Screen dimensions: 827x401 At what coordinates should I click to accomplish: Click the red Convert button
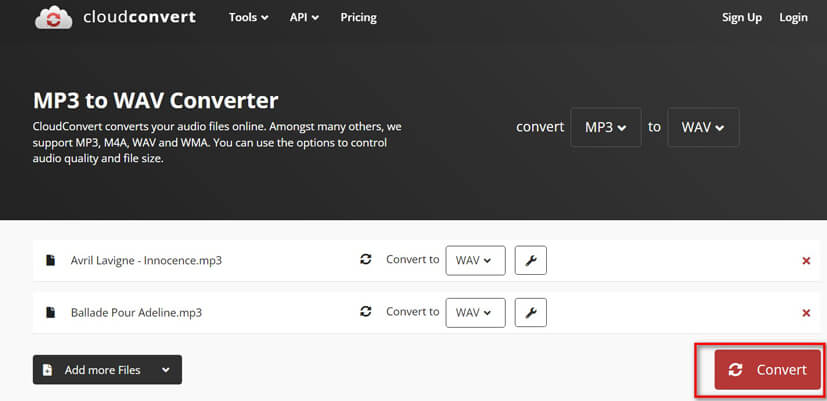pyautogui.click(x=767, y=369)
